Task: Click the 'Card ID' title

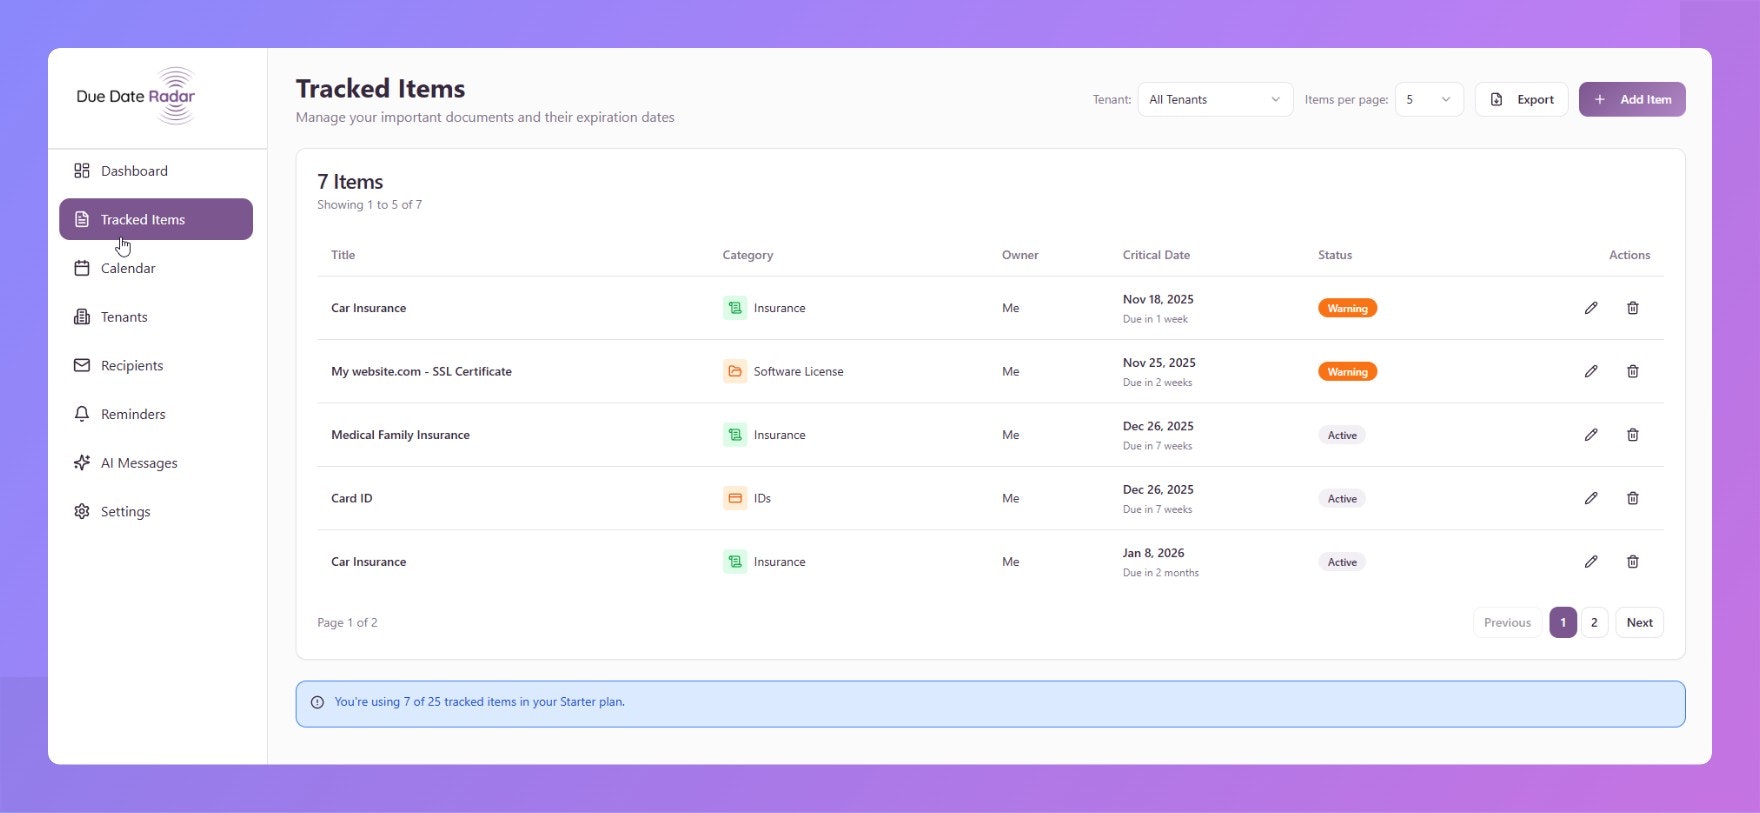Action: (x=351, y=498)
